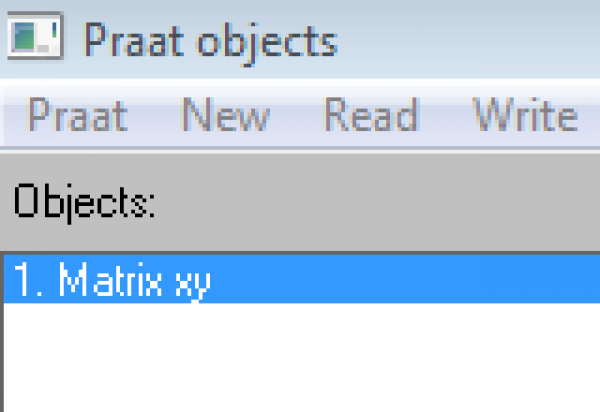This screenshot has height=412, width=600.
Task: Click the left edge of the objects list
Action: pyautogui.click(x=6, y=350)
